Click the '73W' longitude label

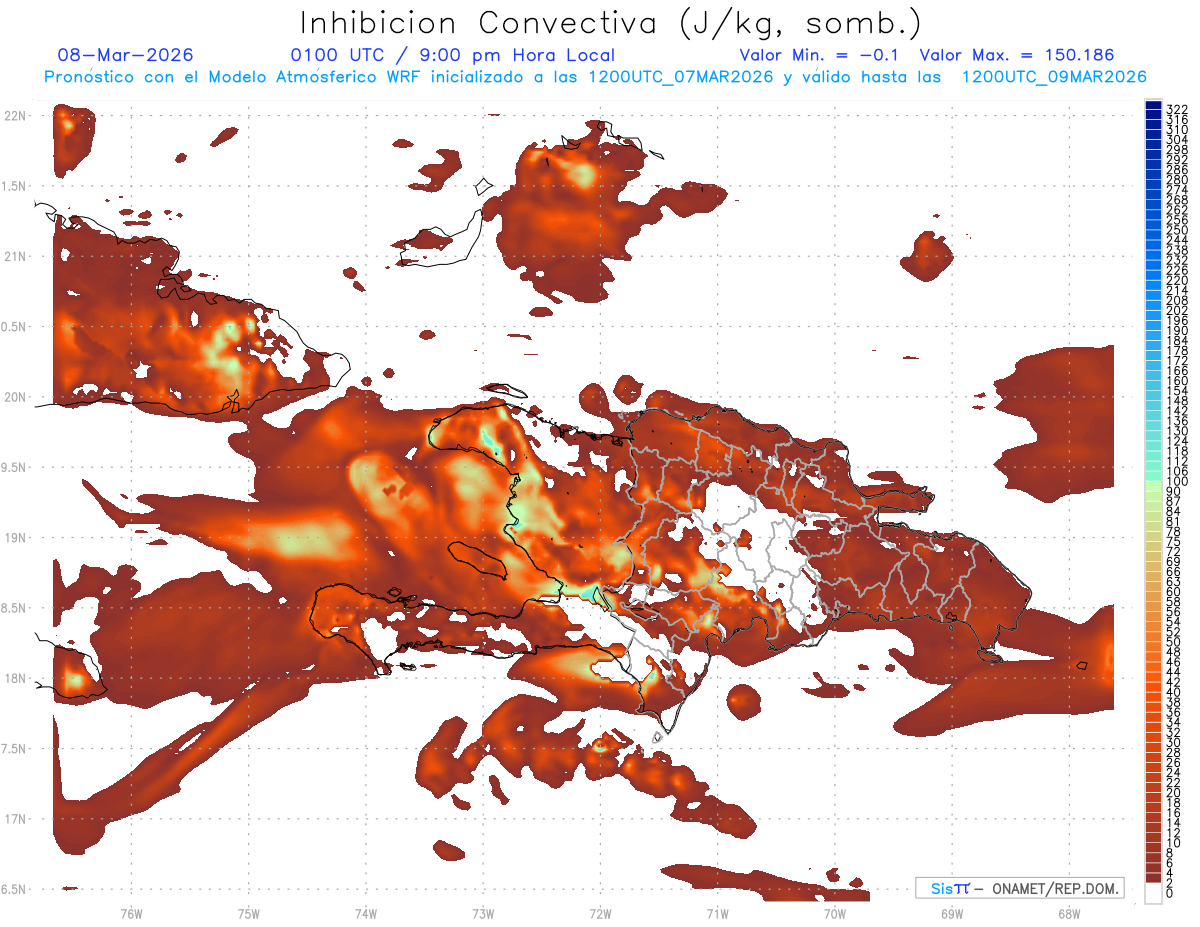click(483, 913)
